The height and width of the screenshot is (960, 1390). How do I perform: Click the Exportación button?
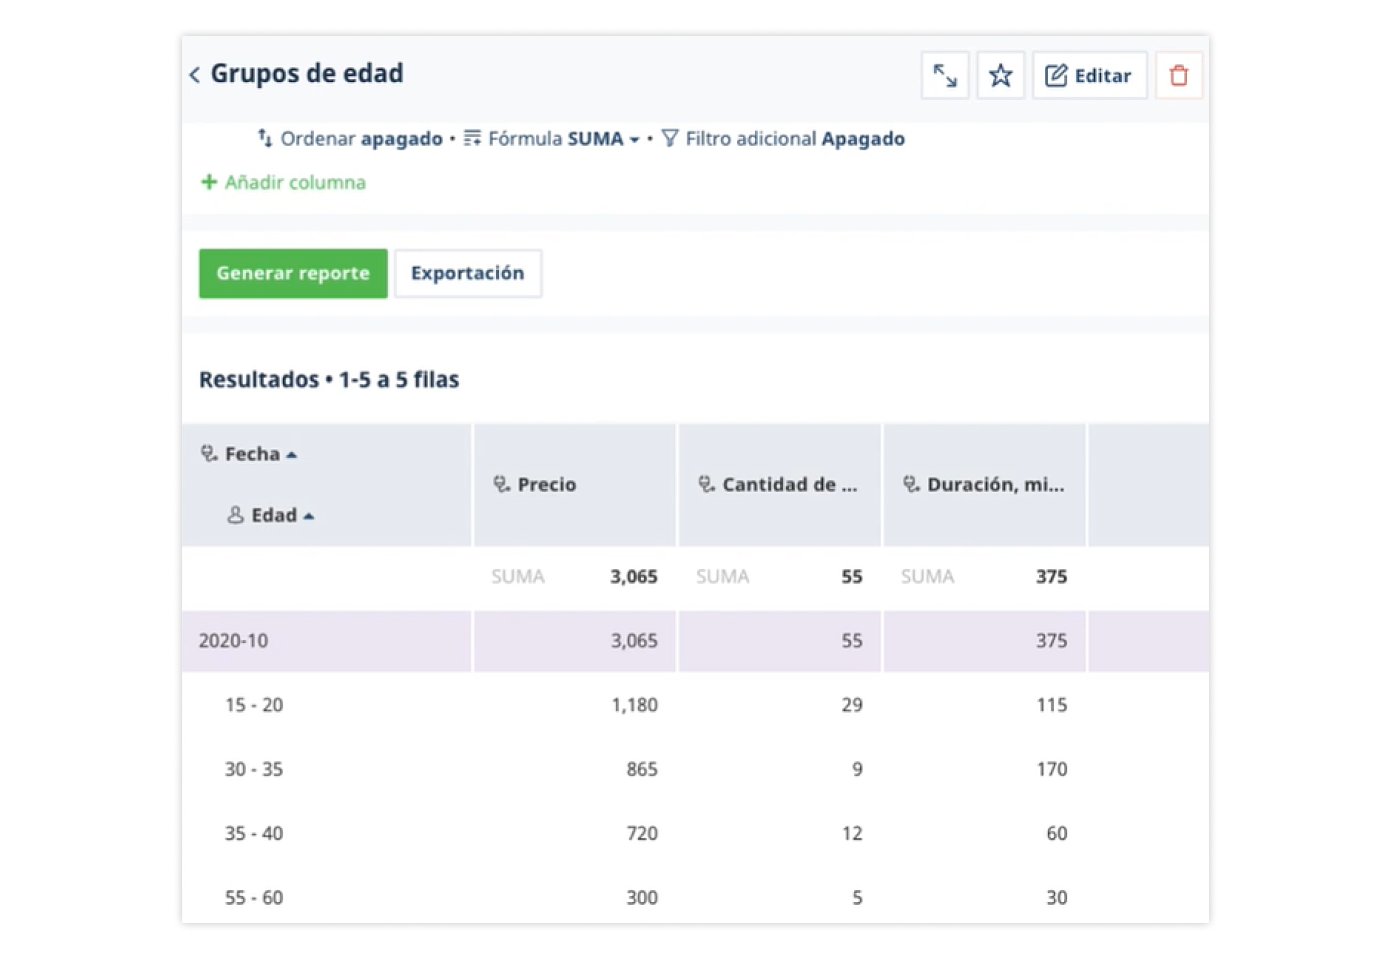pyautogui.click(x=468, y=273)
